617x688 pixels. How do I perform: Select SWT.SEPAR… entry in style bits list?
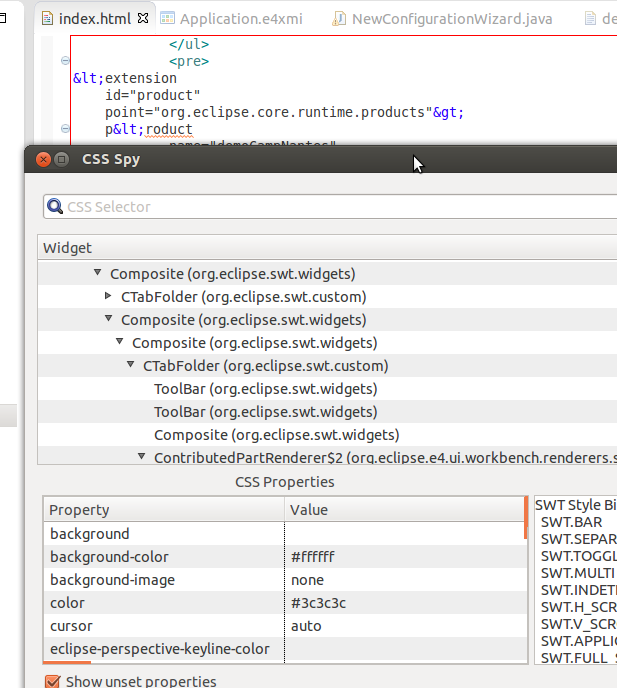578,539
